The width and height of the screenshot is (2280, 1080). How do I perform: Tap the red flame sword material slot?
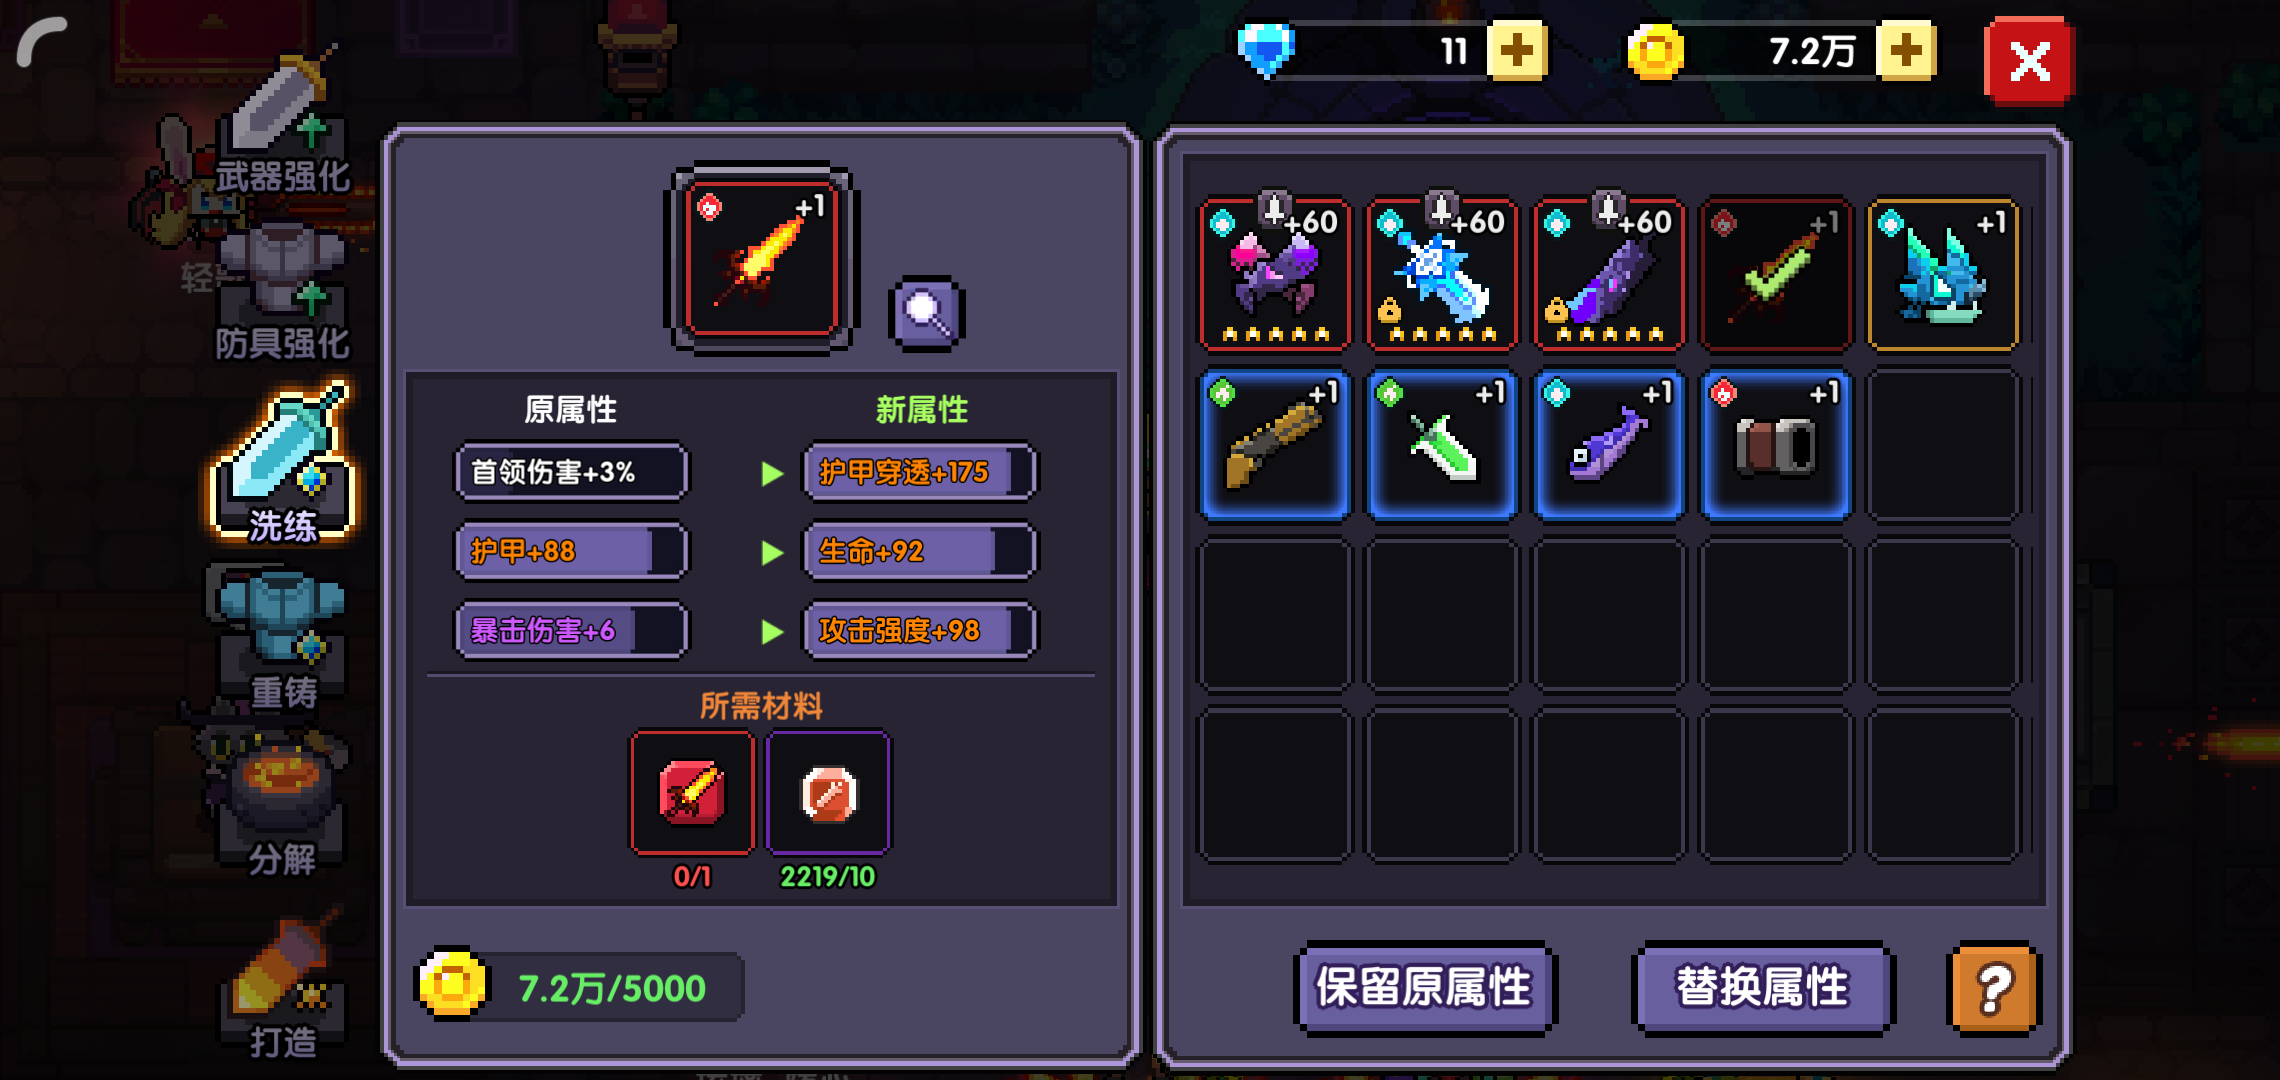tap(692, 793)
